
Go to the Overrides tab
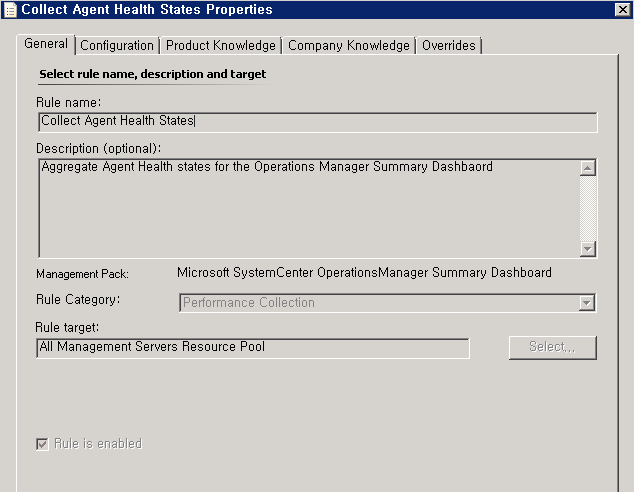[x=448, y=45]
